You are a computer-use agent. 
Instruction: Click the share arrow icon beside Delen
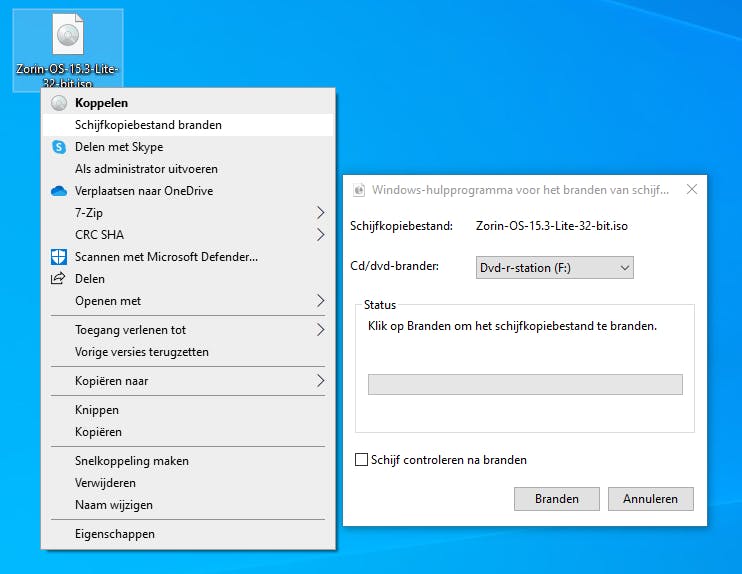(58, 278)
